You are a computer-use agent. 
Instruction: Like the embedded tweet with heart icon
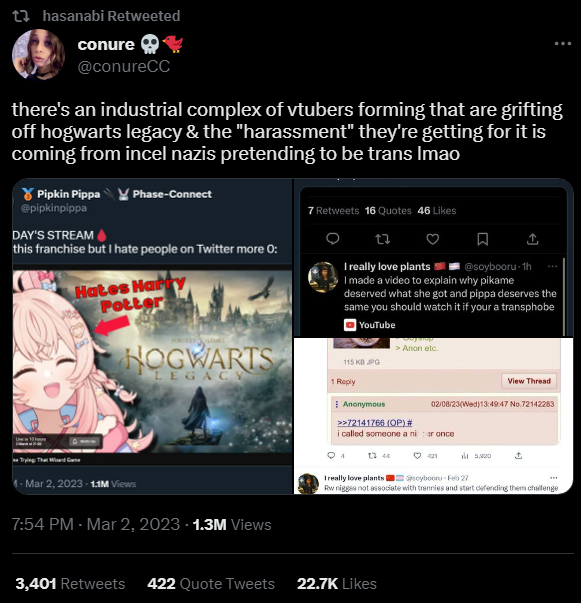tap(433, 239)
